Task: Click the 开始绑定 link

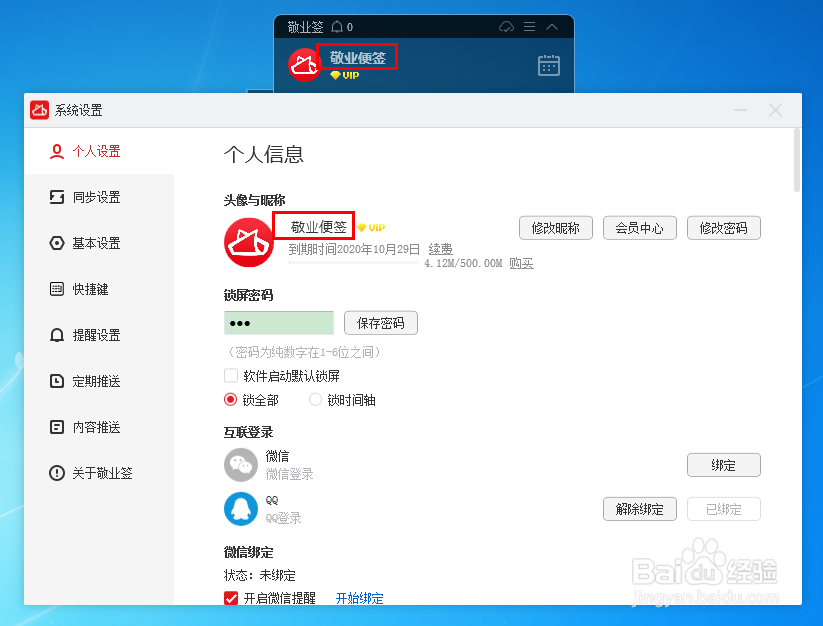Action: 360,598
